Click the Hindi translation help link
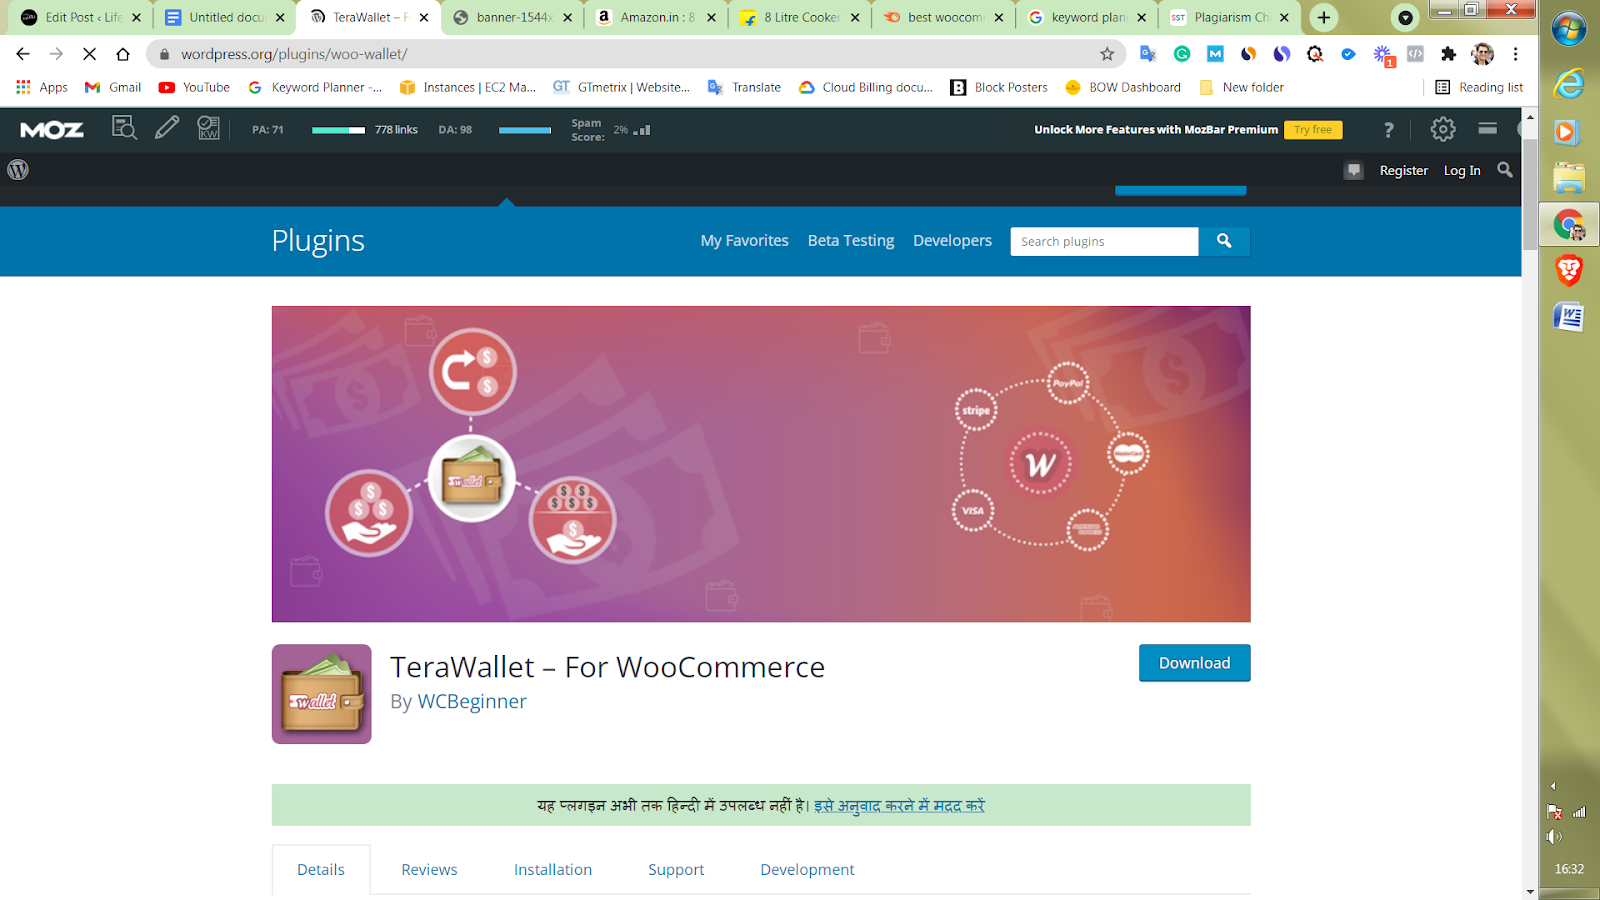 (899, 806)
